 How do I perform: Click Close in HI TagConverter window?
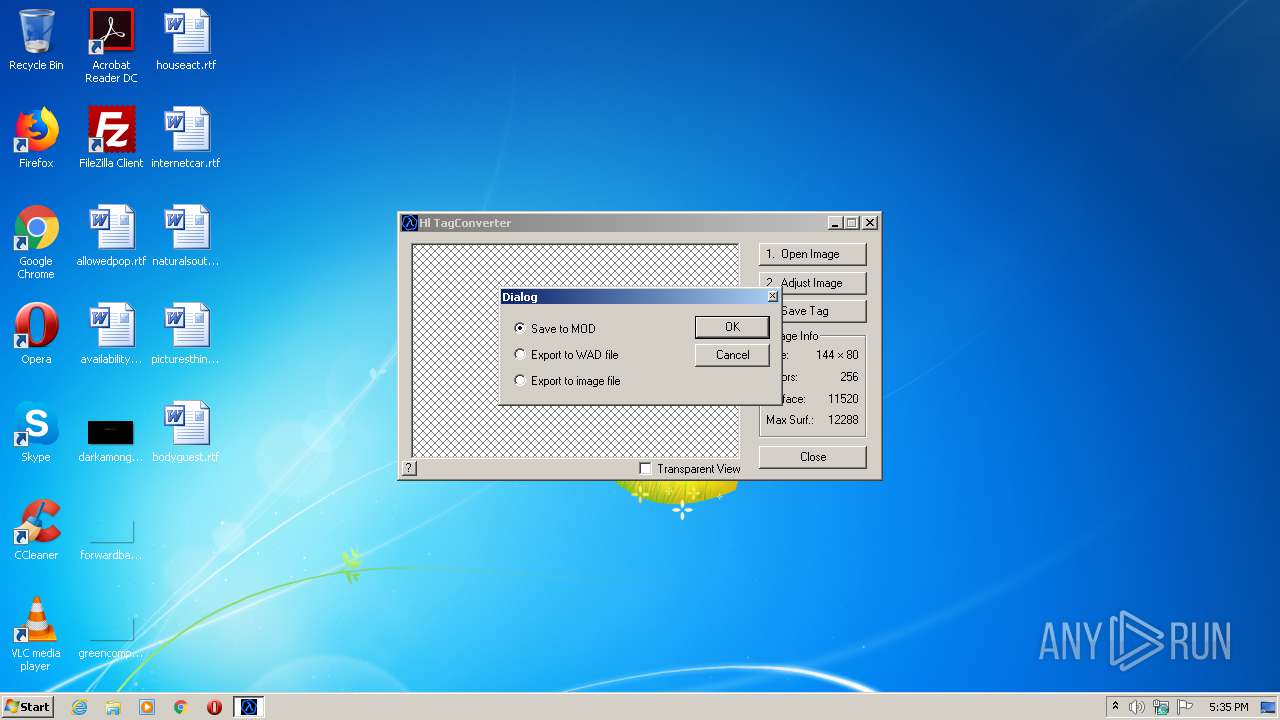pos(812,457)
